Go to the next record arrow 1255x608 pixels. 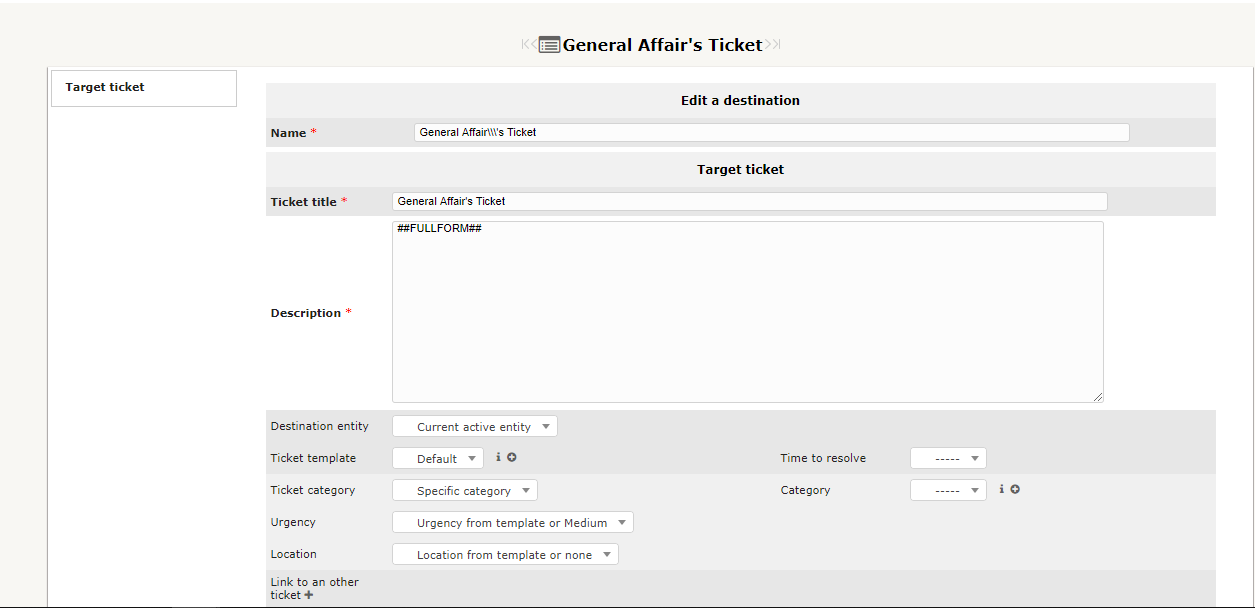click(768, 44)
